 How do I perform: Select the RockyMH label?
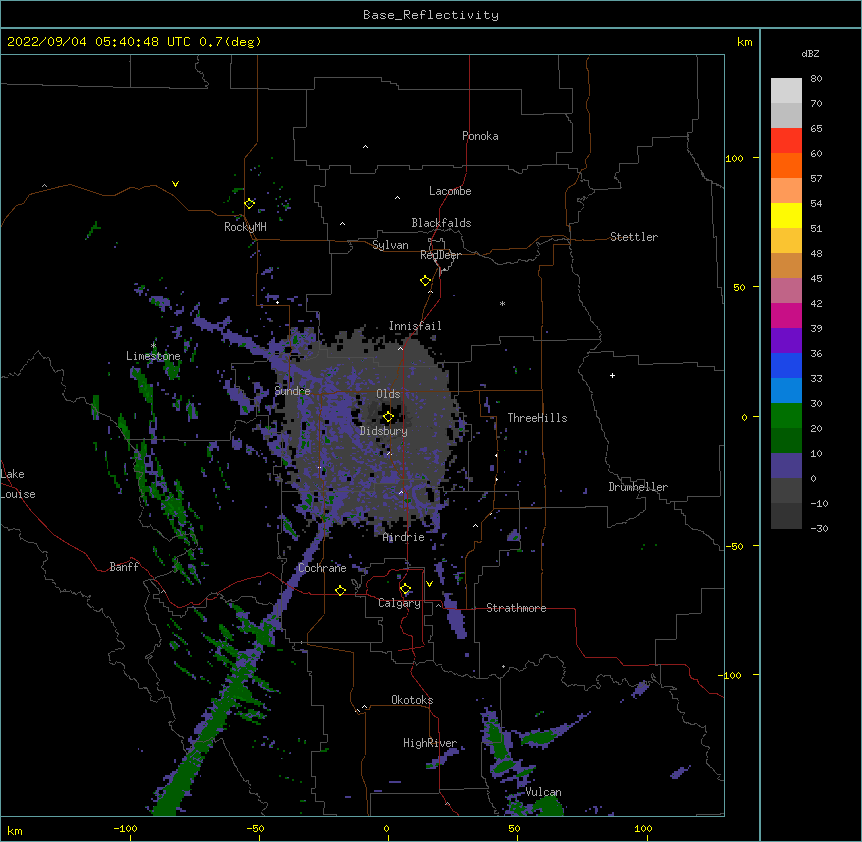[x=245, y=227]
